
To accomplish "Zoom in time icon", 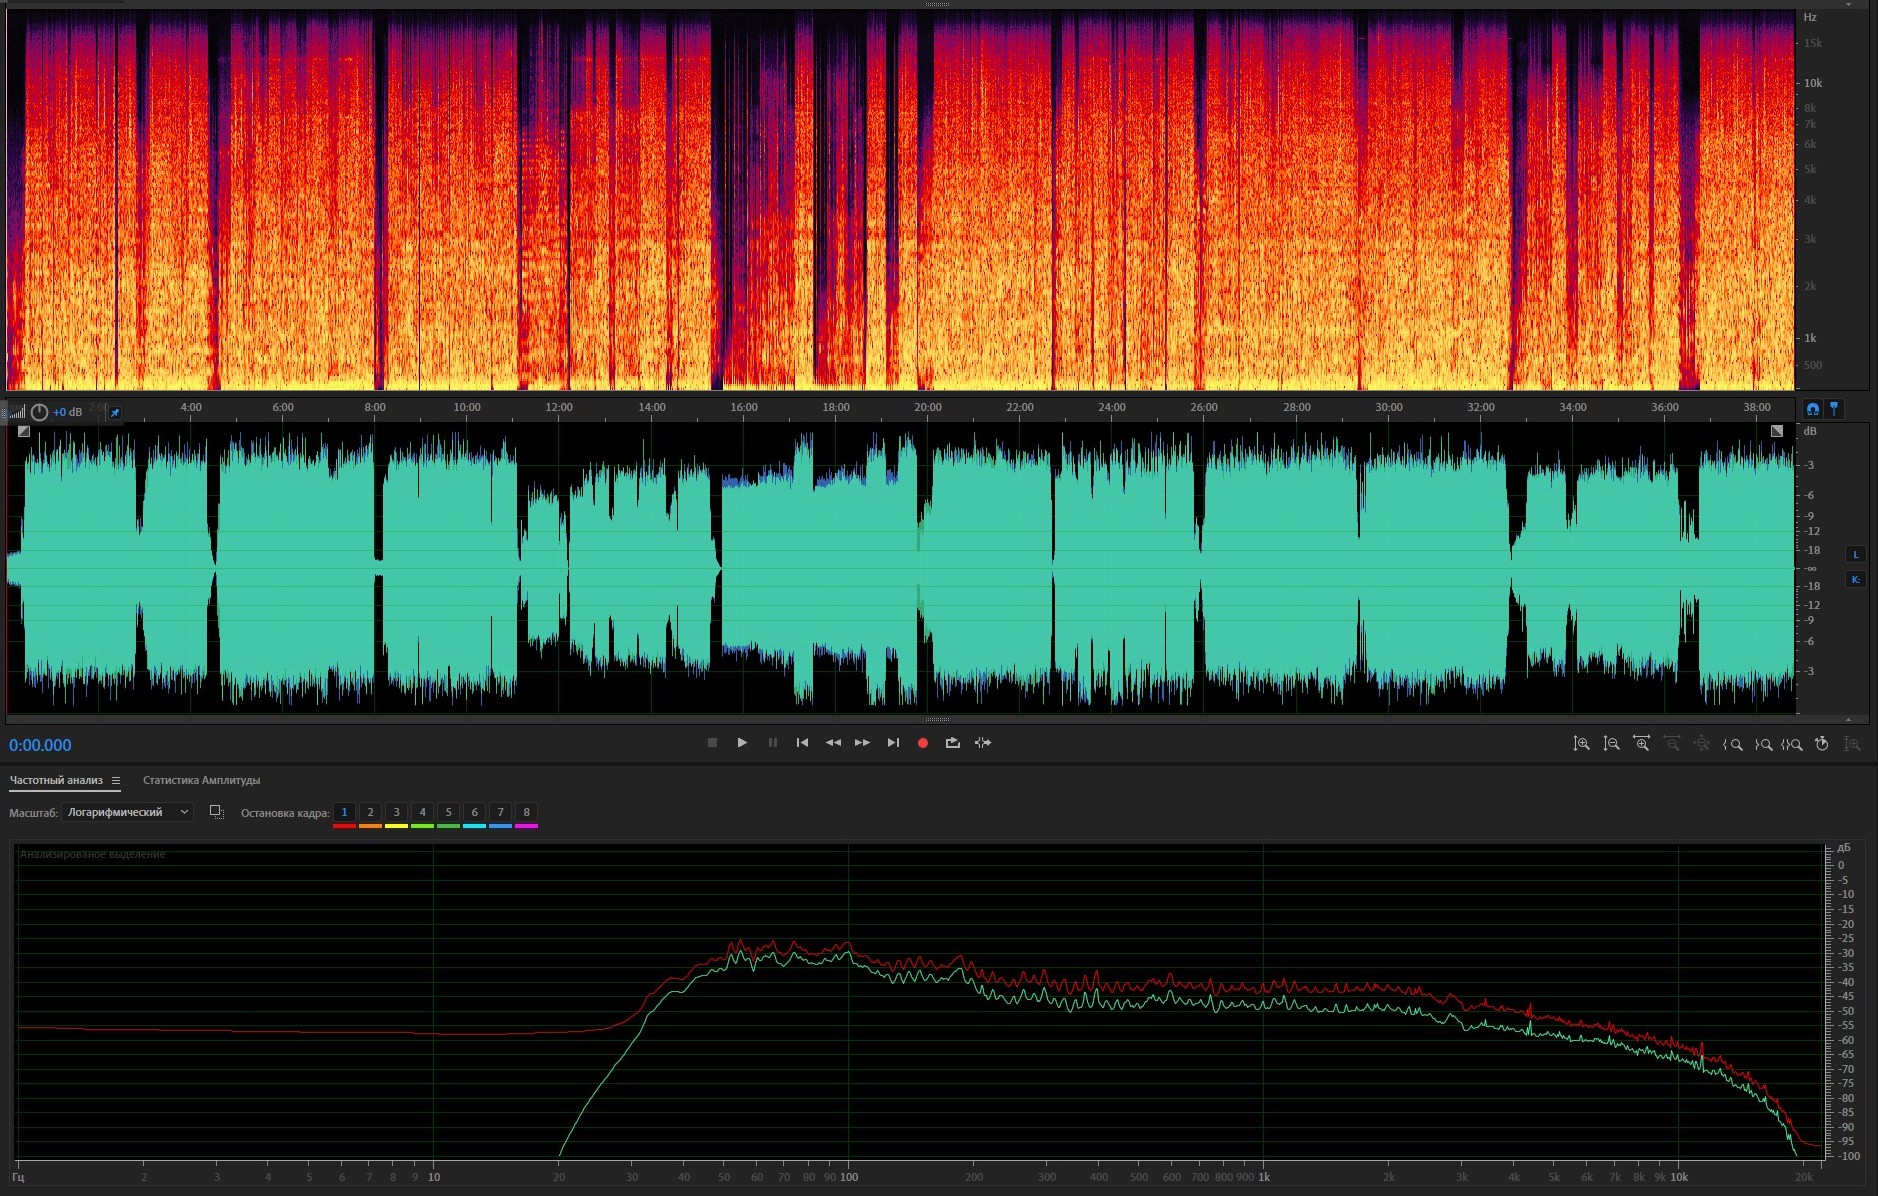I will tap(1641, 744).
